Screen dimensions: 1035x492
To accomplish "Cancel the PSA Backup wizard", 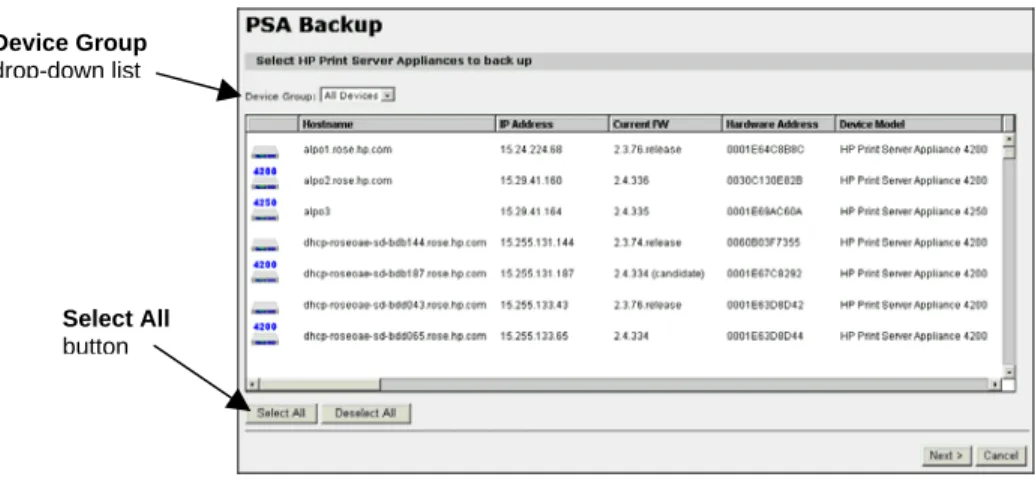I will (x=1001, y=456).
